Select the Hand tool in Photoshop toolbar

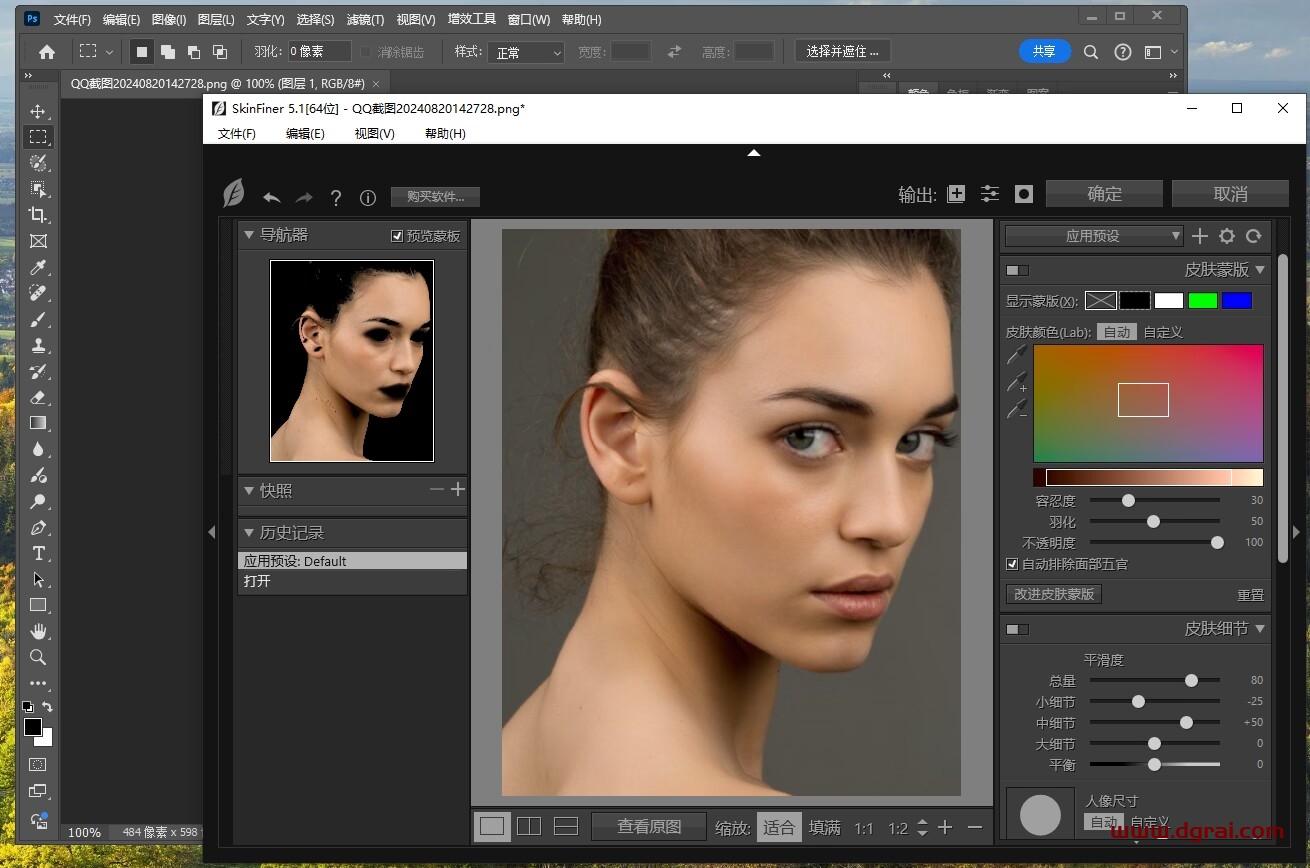click(38, 632)
